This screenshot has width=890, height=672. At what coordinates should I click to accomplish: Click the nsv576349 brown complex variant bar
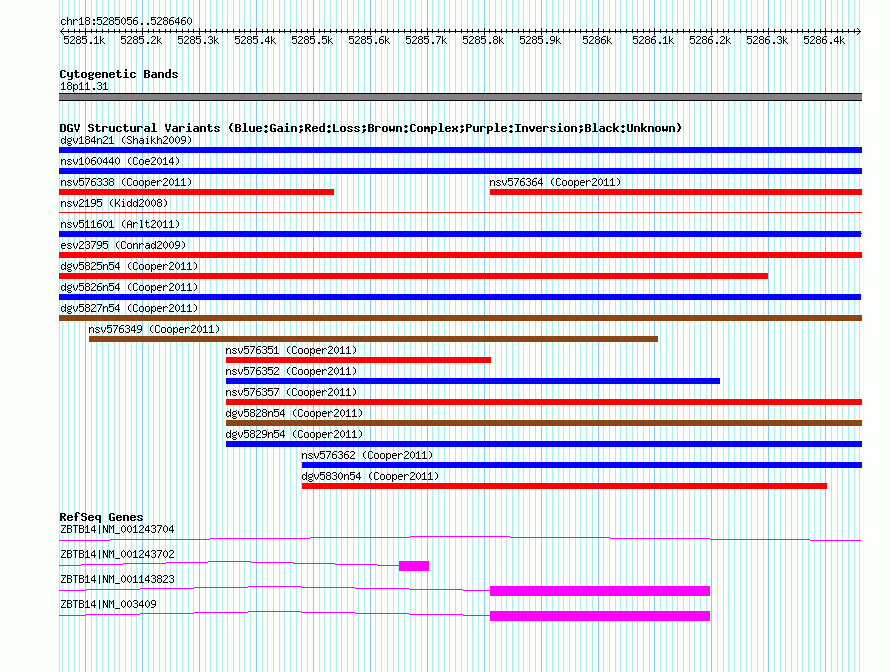point(373,339)
